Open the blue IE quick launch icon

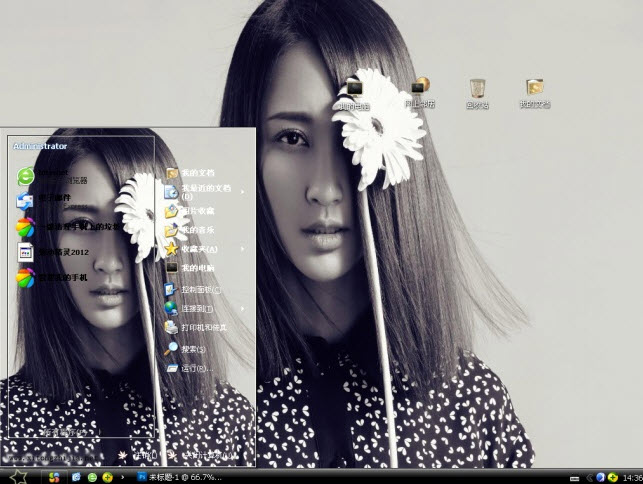click(x=76, y=477)
